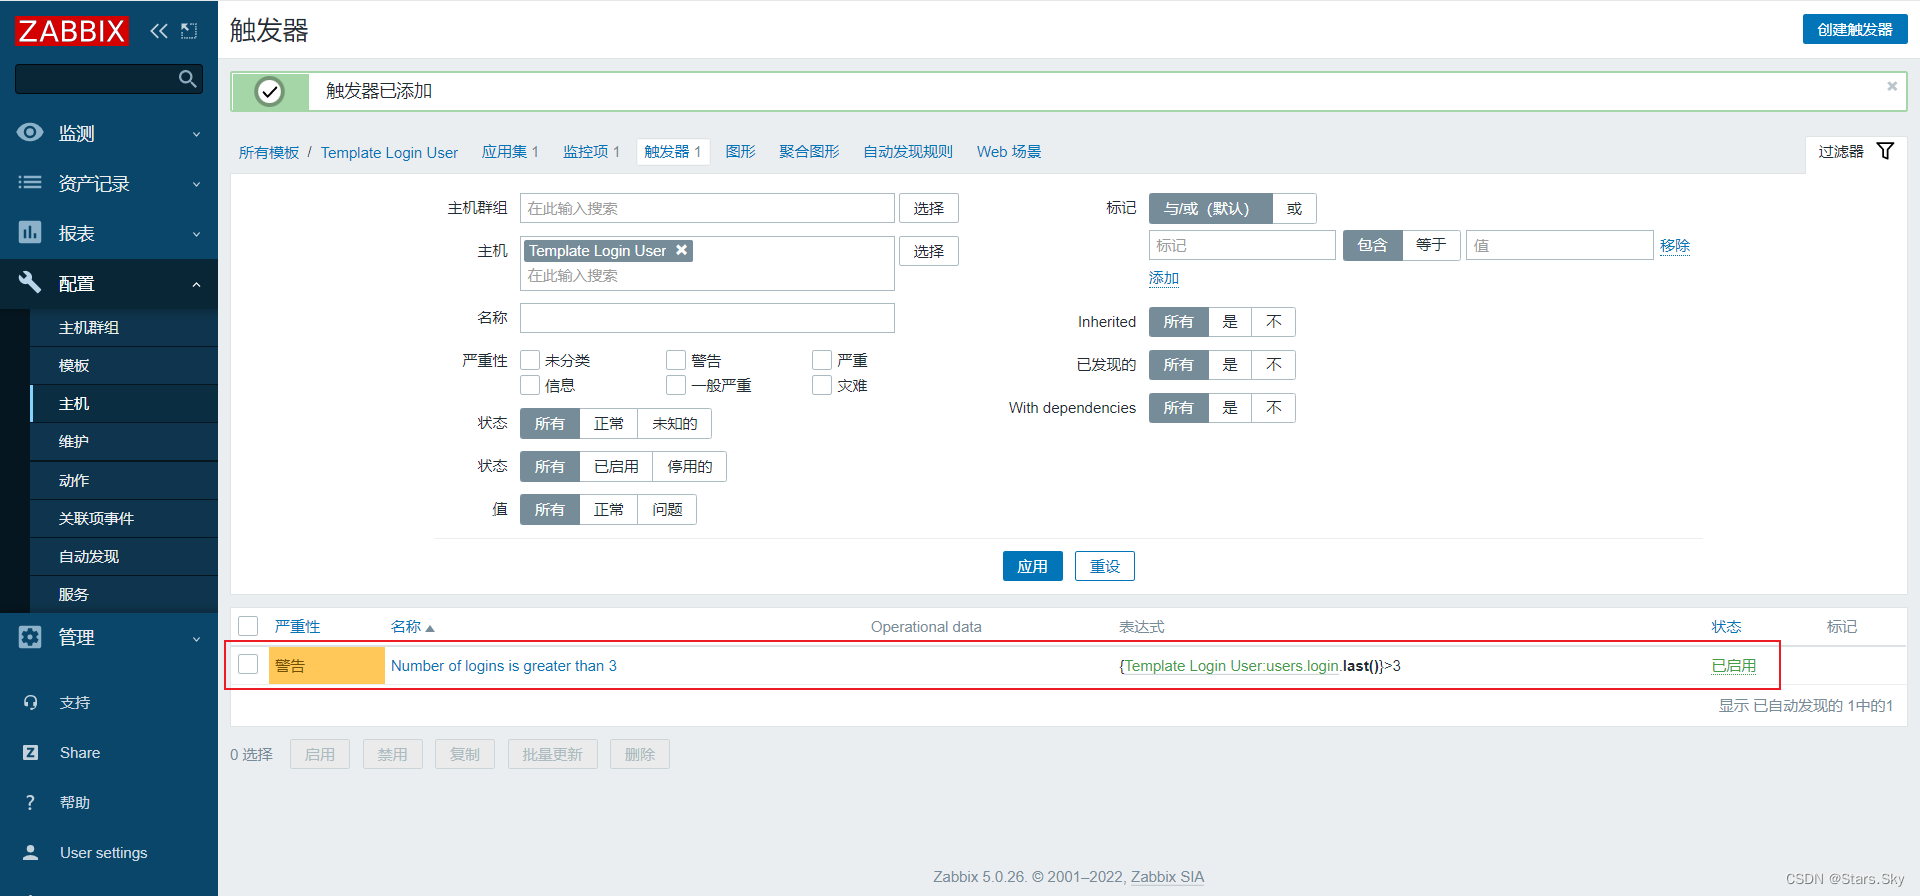The height and width of the screenshot is (896, 1920).
Task: Open User settings from sidebar
Action: (103, 852)
